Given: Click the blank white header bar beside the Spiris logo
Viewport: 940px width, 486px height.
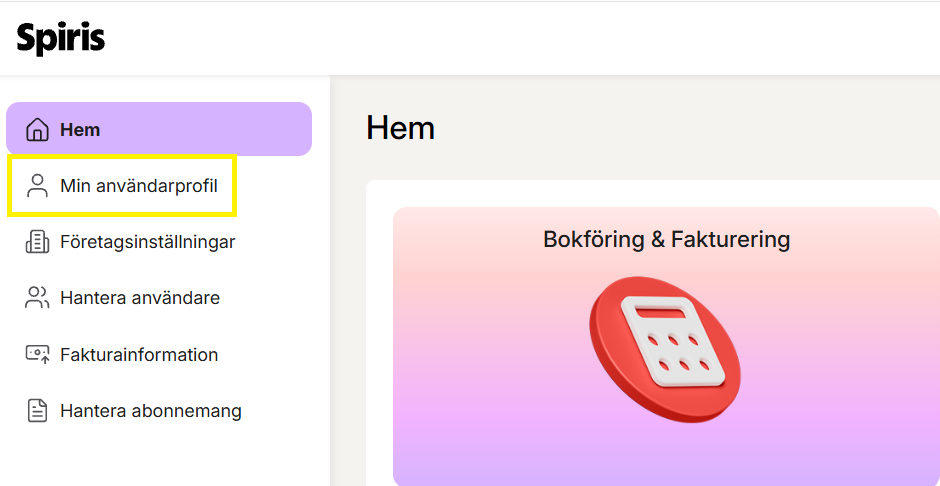Looking at the screenshot, I should [x=522, y=39].
